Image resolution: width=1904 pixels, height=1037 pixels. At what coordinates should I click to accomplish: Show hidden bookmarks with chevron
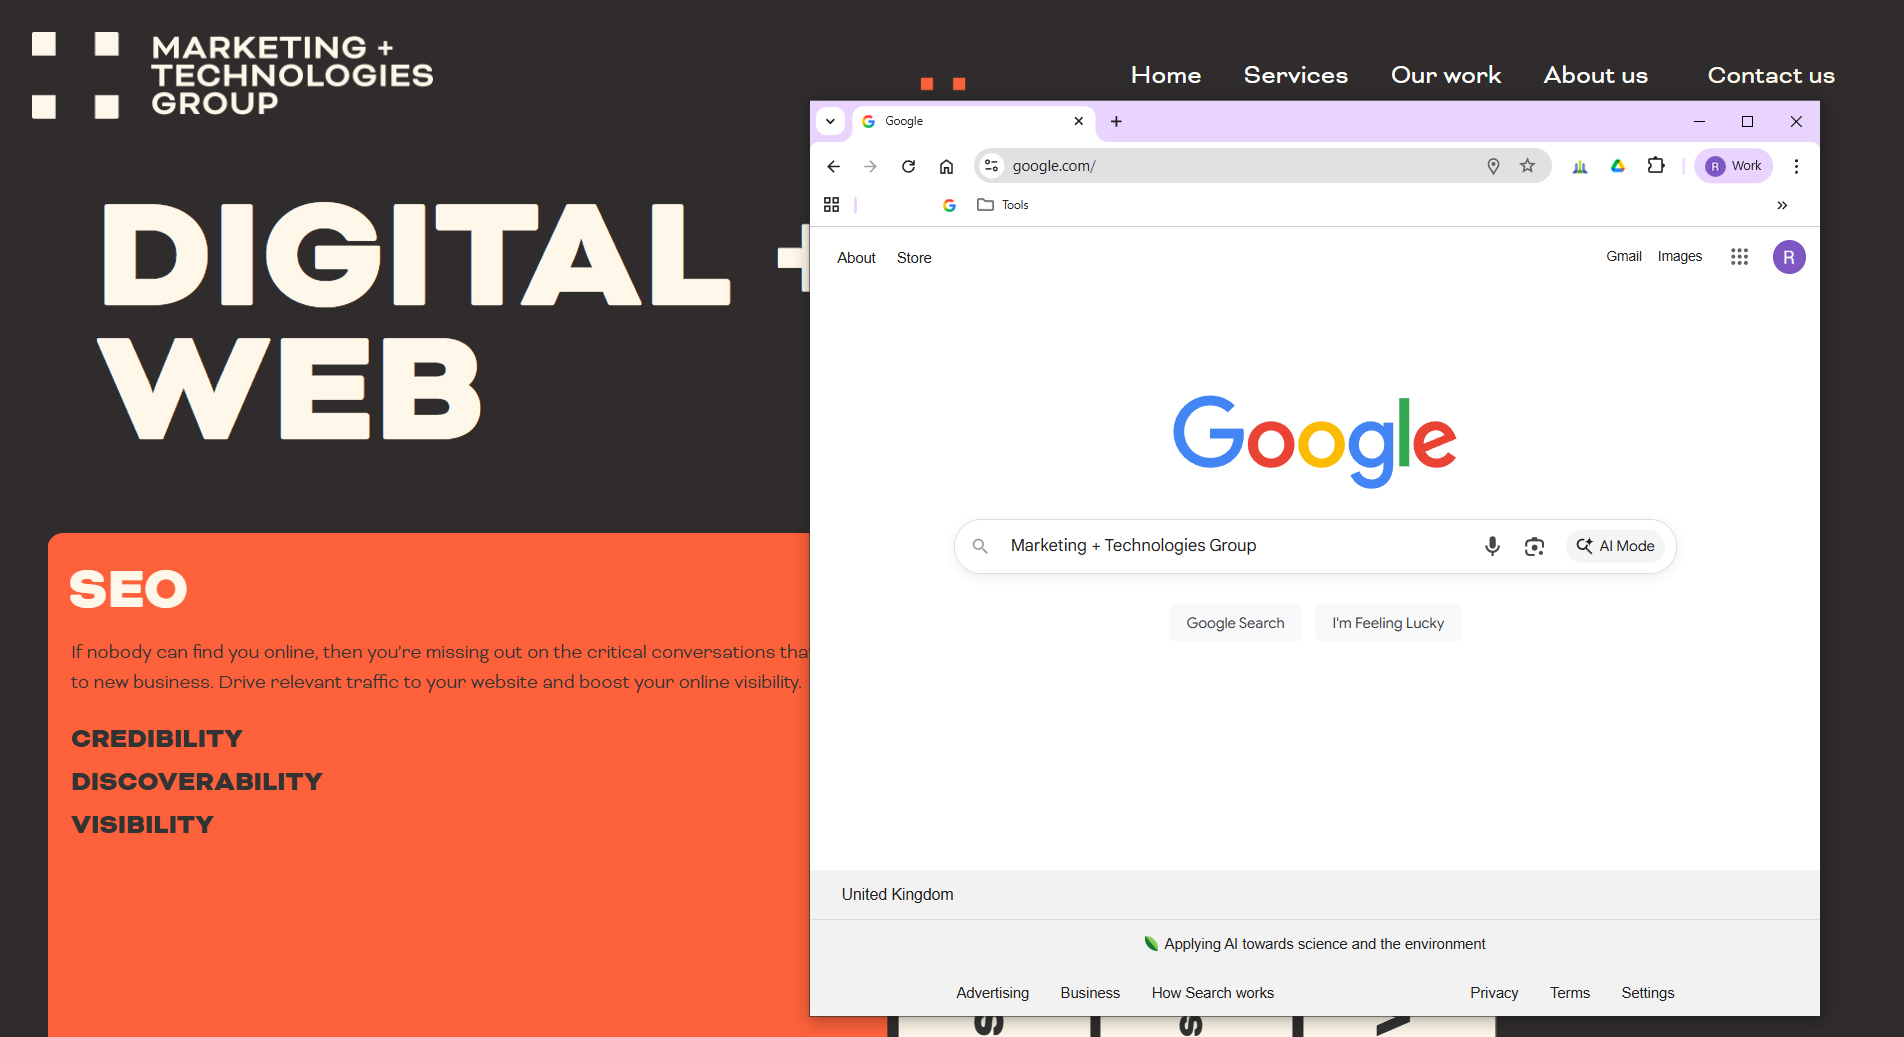(x=1782, y=205)
